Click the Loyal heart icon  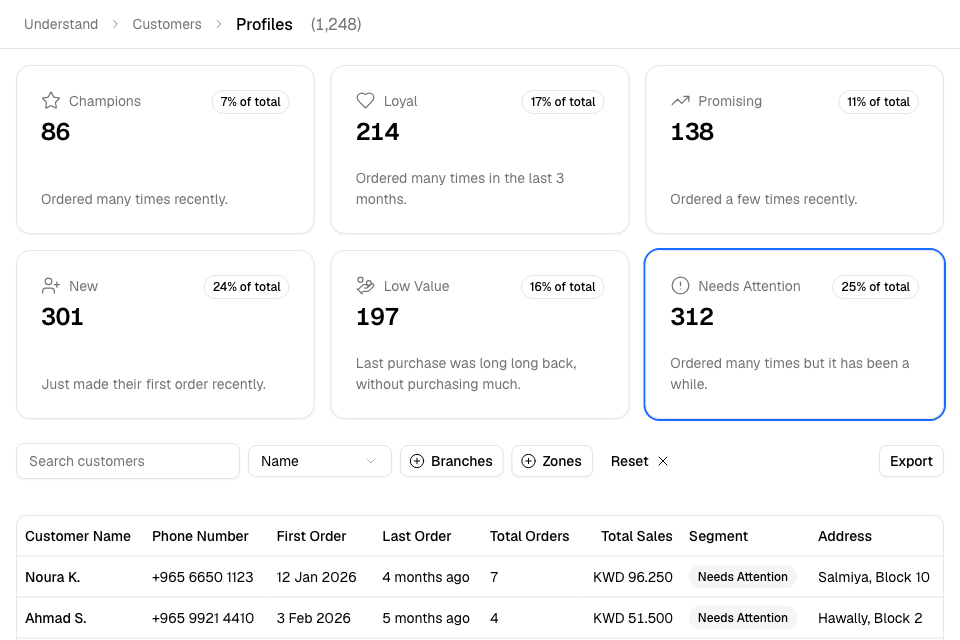tap(366, 100)
